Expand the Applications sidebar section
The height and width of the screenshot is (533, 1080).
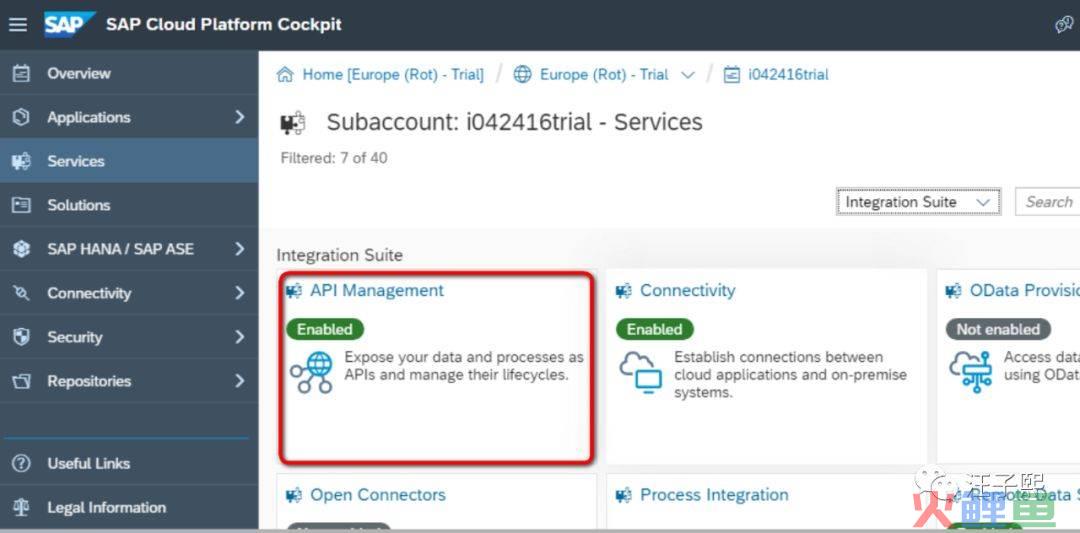[239, 117]
